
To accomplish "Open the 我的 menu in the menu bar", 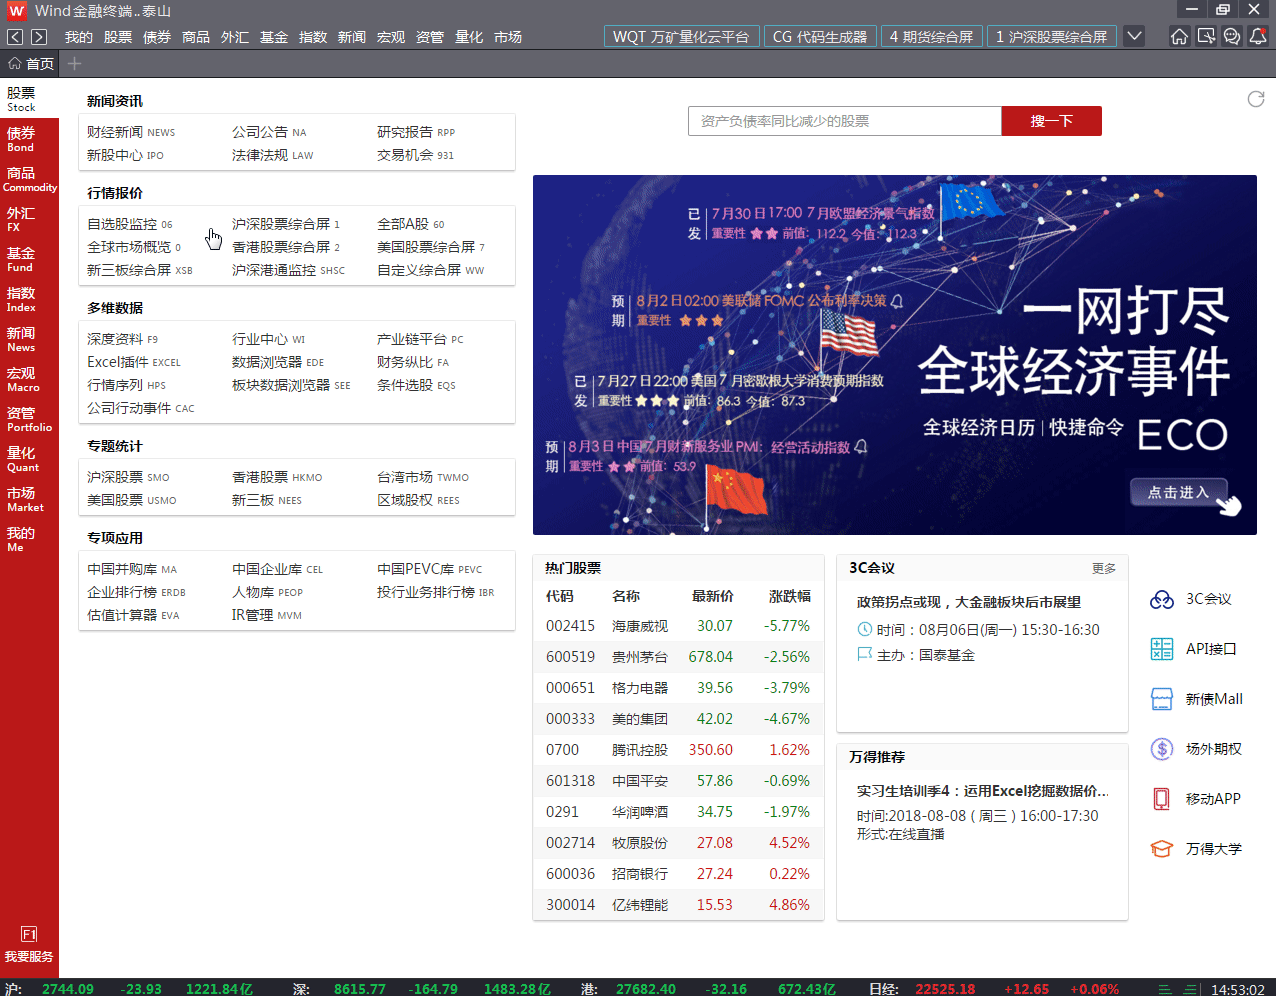I will [x=78, y=37].
